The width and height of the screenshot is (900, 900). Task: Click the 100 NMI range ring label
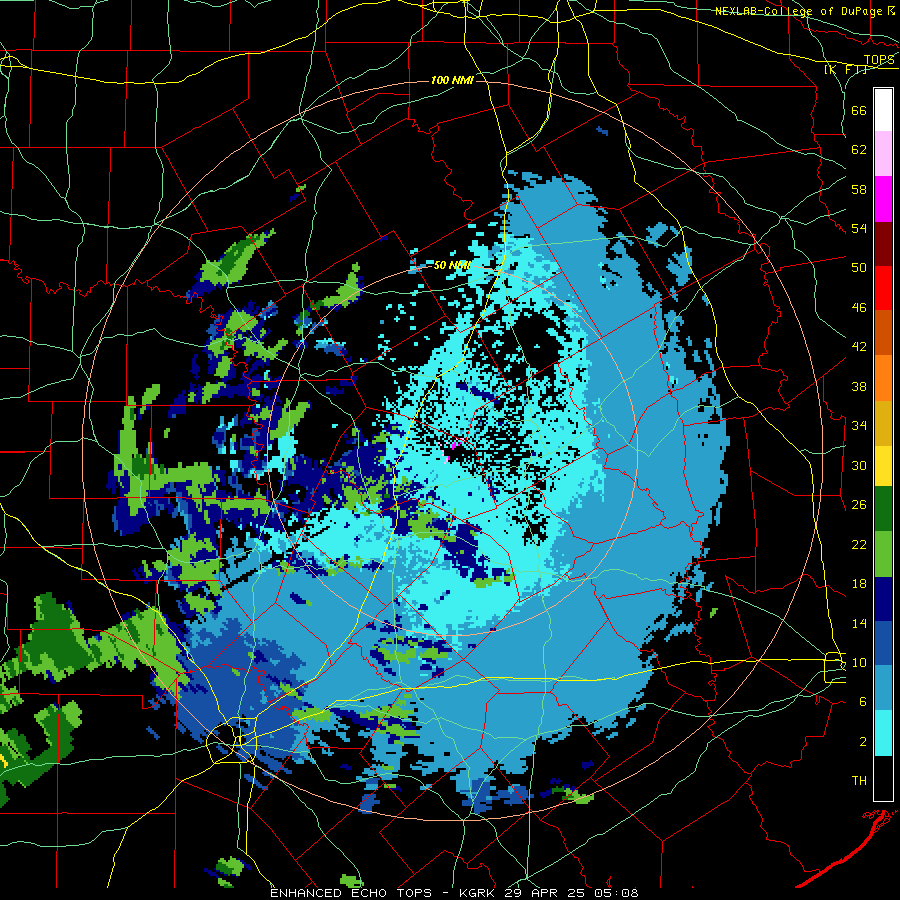coord(452,80)
